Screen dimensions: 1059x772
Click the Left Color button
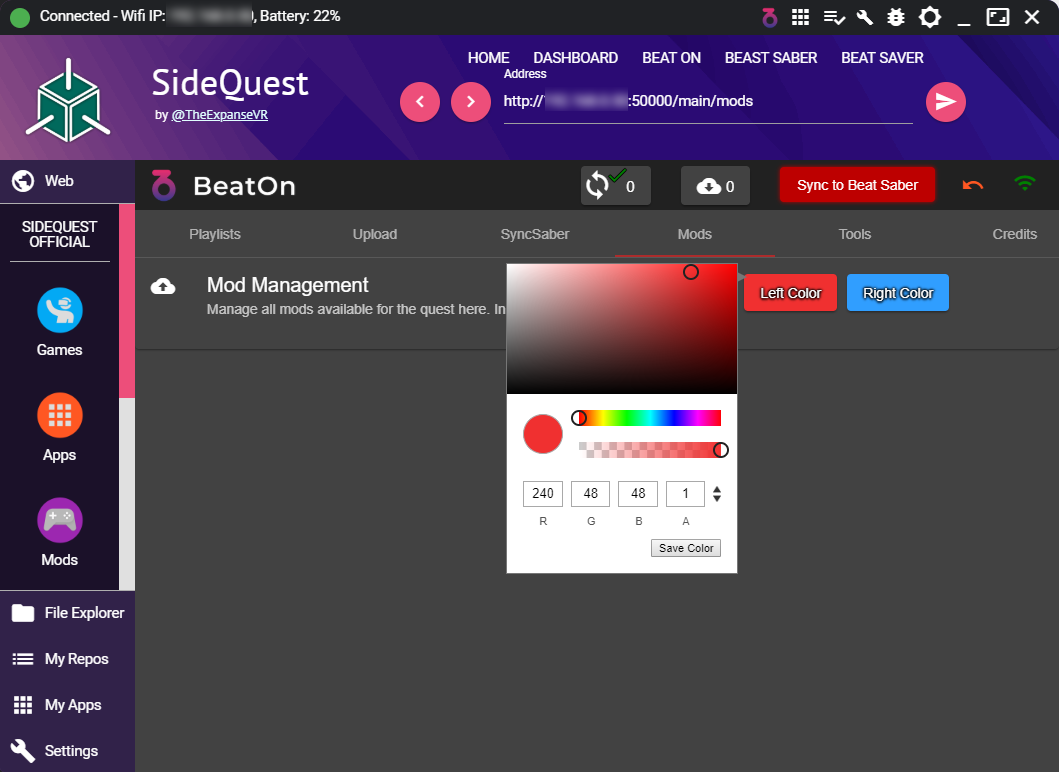pyautogui.click(x=790, y=293)
